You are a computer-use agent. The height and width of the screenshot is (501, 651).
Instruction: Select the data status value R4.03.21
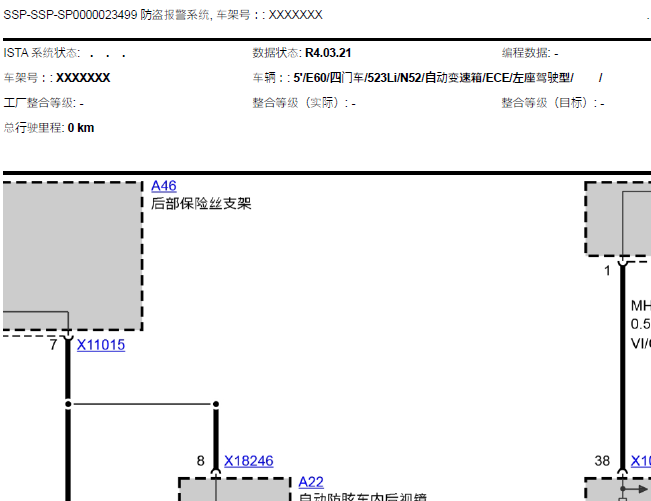[328, 53]
